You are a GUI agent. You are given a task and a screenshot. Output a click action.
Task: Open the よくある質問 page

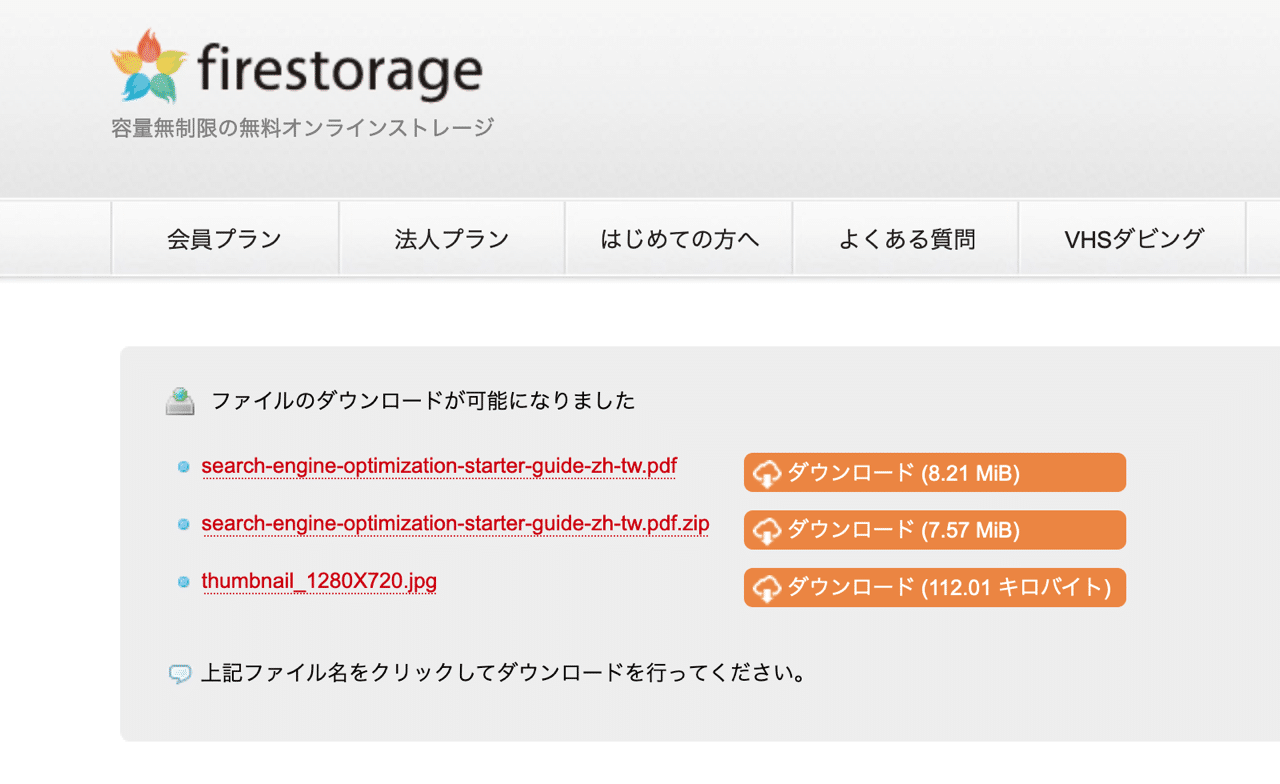[905, 238]
